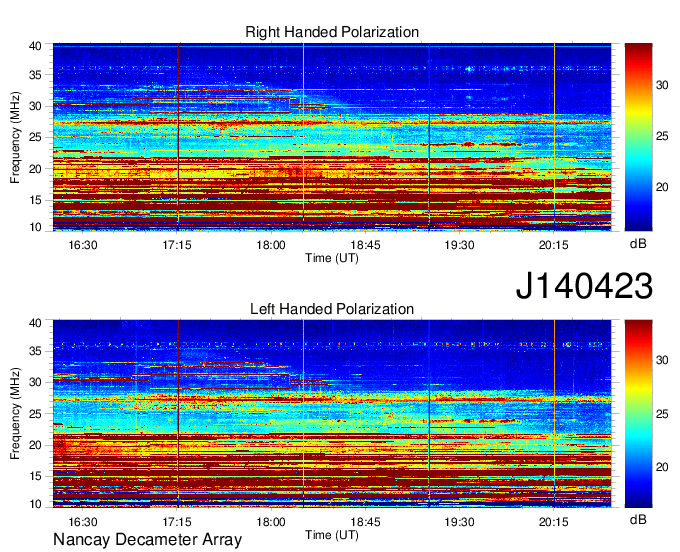The height and width of the screenshot is (552, 680).
Task: Click the 16:30 time tick of the left-handed plot
Action: click(83, 522)
